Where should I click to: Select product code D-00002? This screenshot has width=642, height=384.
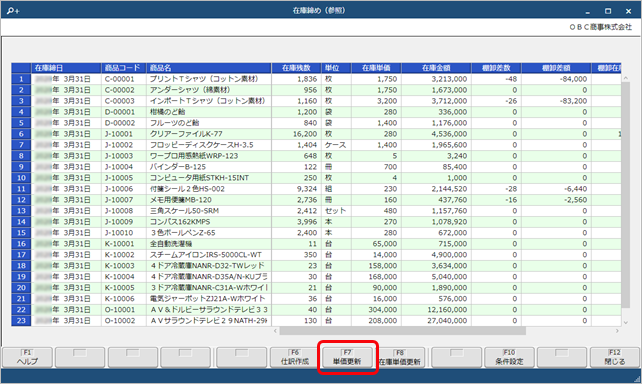point(120,123)
